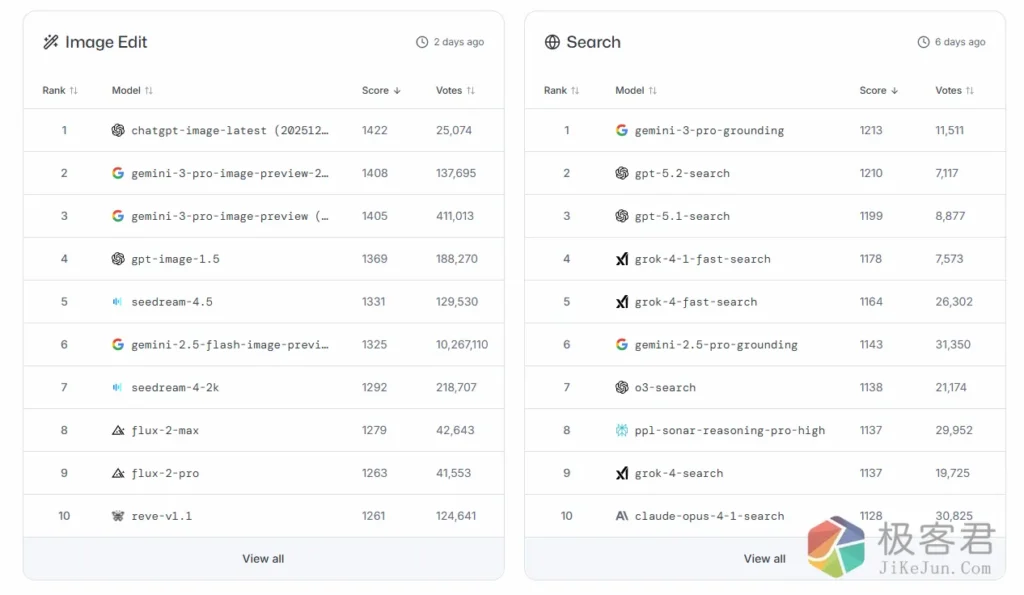Open View all in Image Edit panel
Image resolution: width=1024 pixels, height=595 pixels.
[263, 559]
